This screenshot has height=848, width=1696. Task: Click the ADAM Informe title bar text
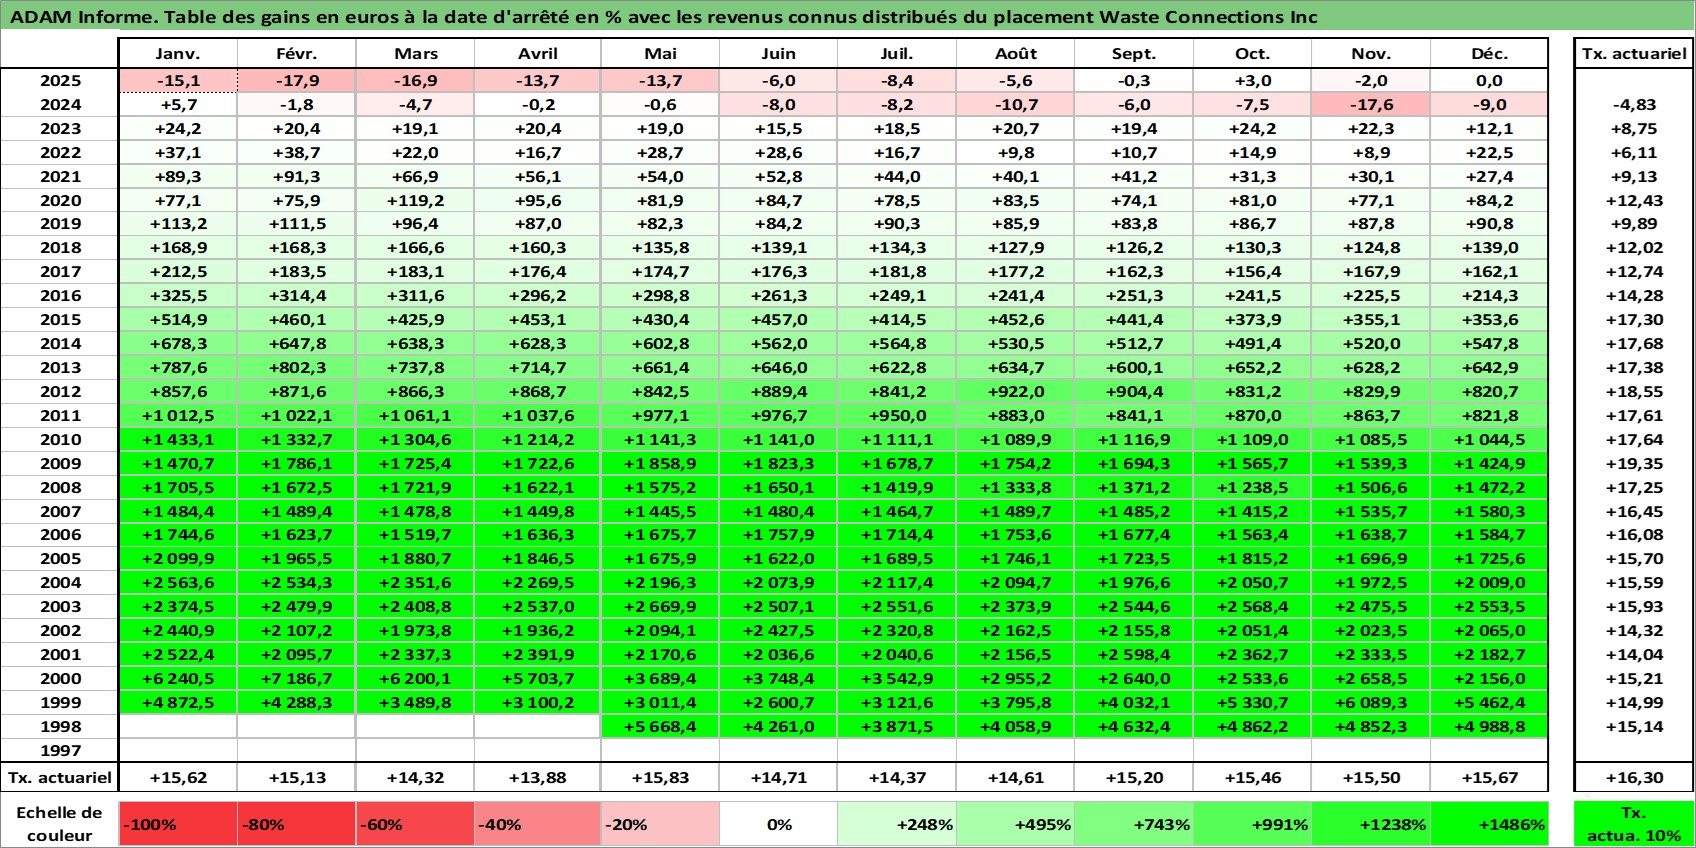(663, 17)
